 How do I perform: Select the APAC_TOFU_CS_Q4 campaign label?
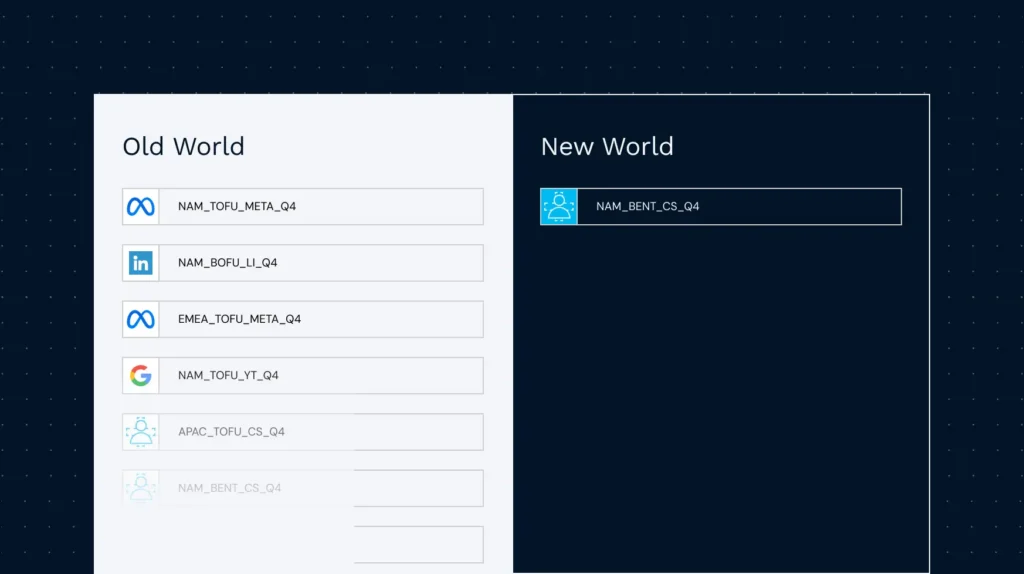(231, 432)
